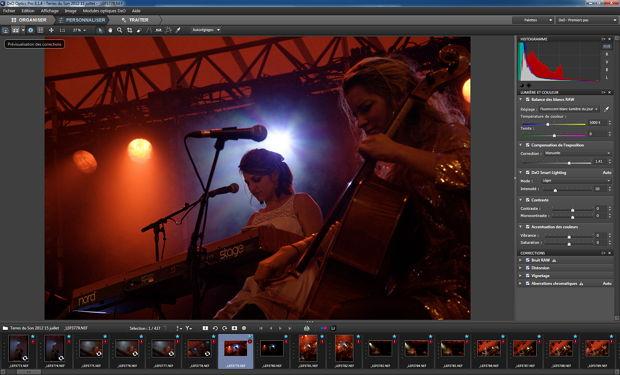Screen dimensions: 620x375
Task: Select the dust removal tool
Action: (x=139, y=30)
